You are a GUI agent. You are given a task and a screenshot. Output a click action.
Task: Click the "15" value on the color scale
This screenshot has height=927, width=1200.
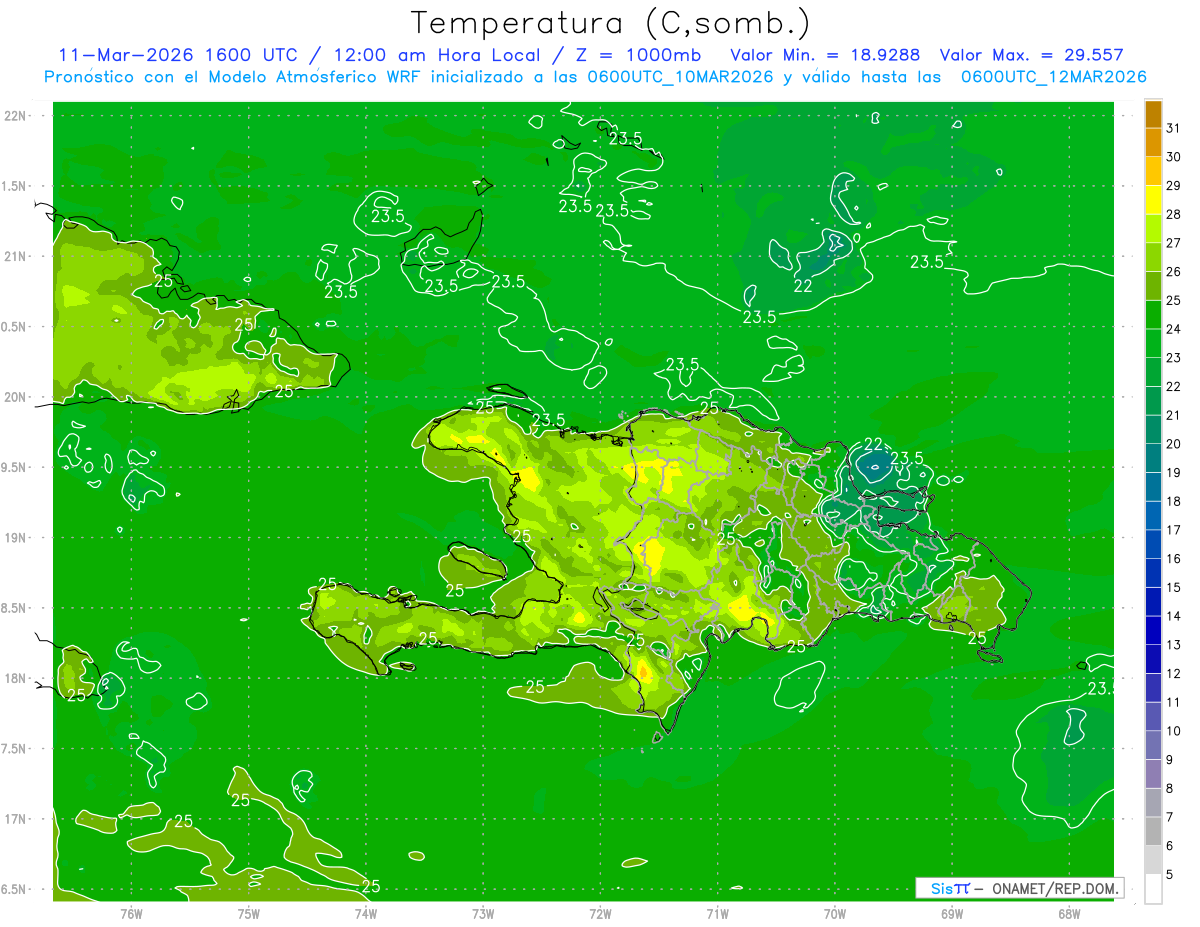pos(1174,587)
